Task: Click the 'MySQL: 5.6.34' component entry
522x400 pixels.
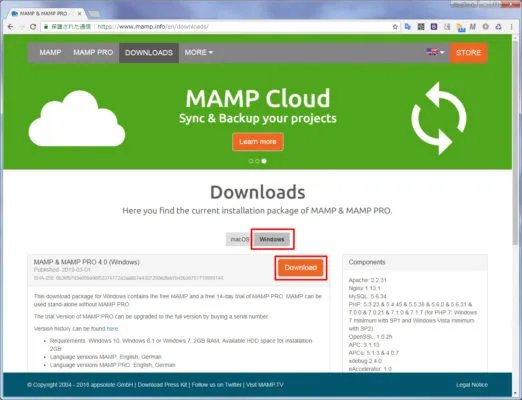Action: (368, 296)
